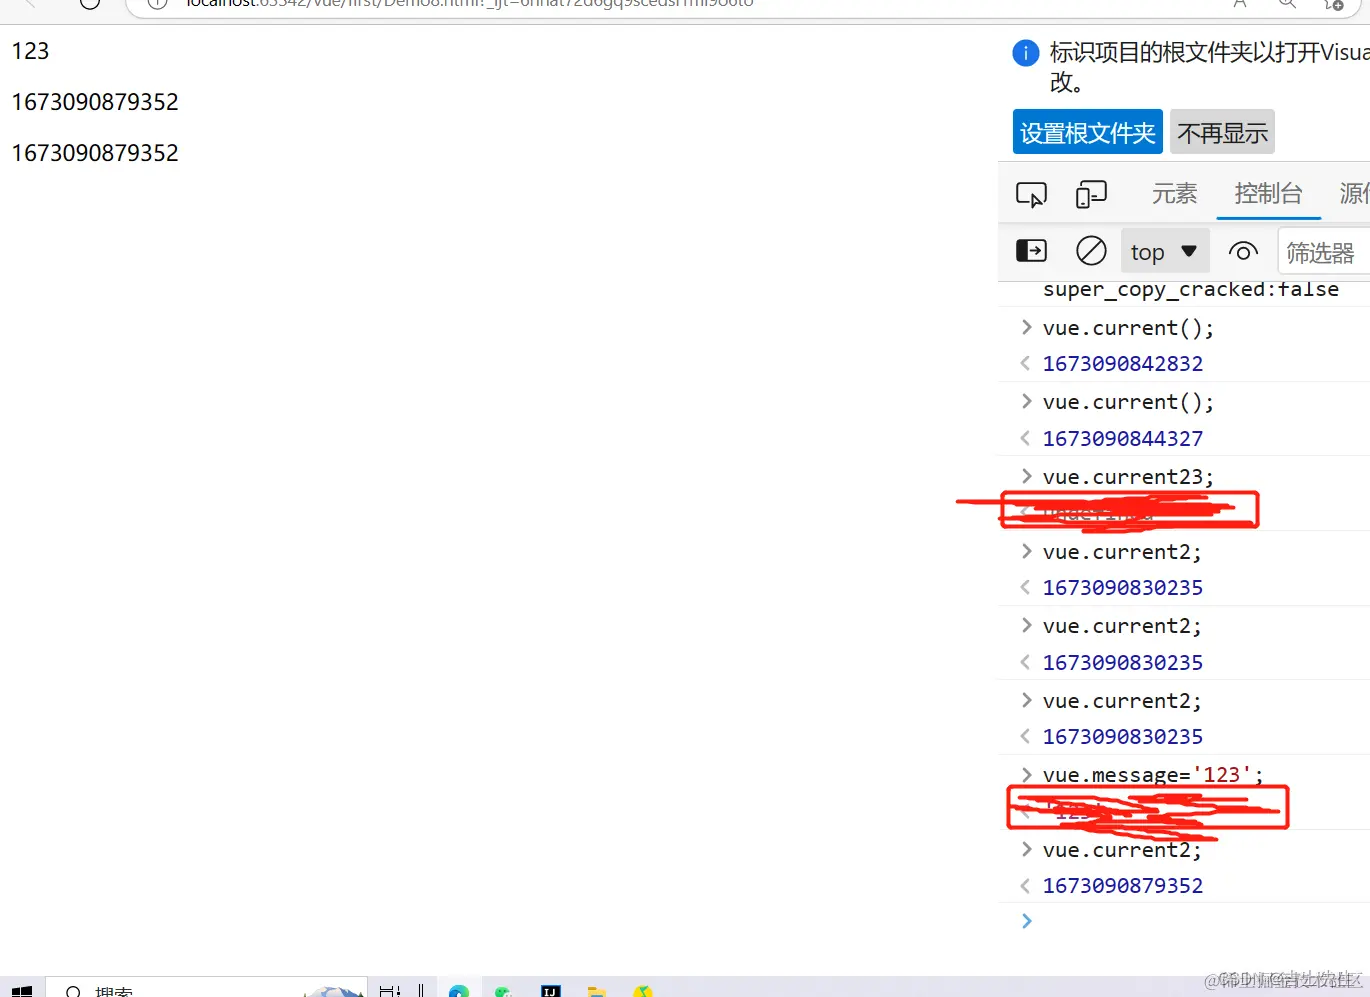Clear the console with the ban icon
The width and height of the screenshot is (1370, 997).
click(x=1091, y=251)
